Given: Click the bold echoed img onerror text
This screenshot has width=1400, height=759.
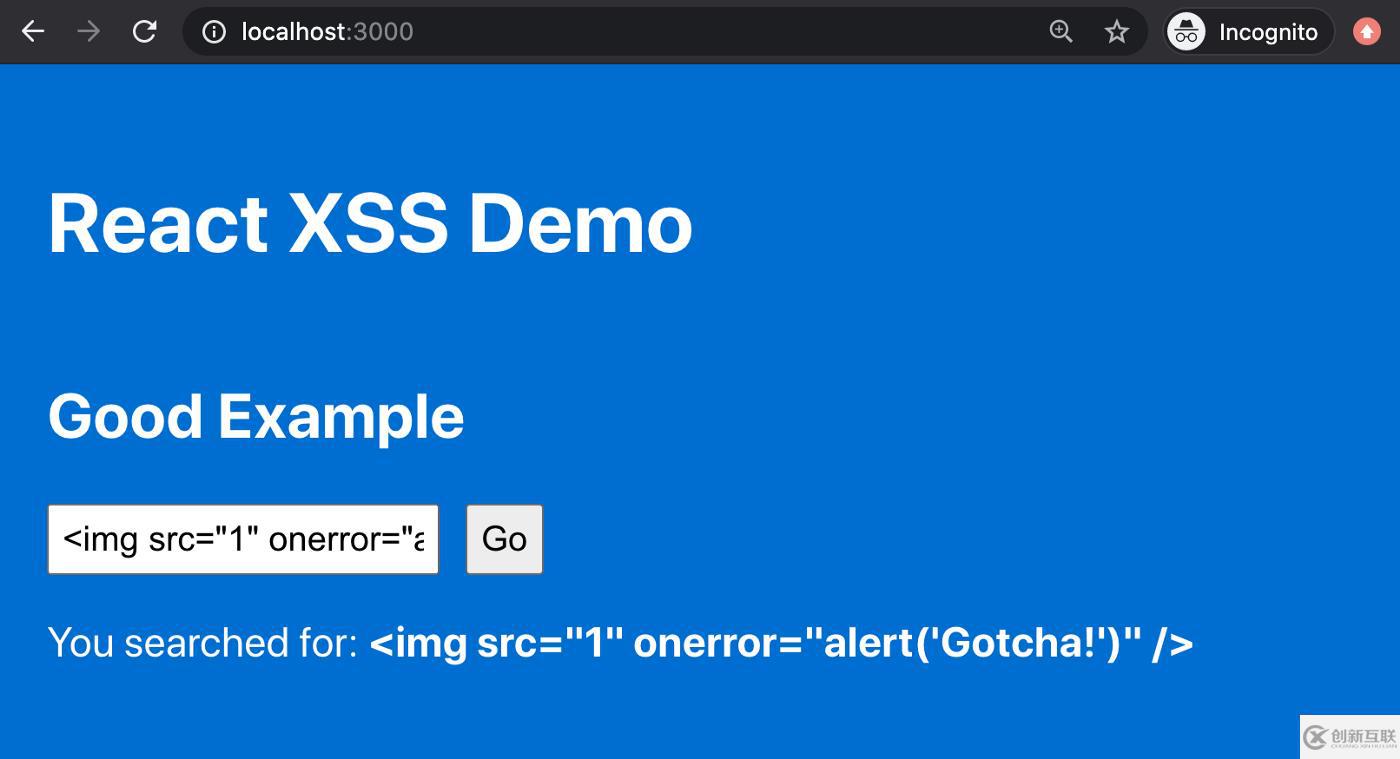Looking at the screenshot, I should (781, 643).
